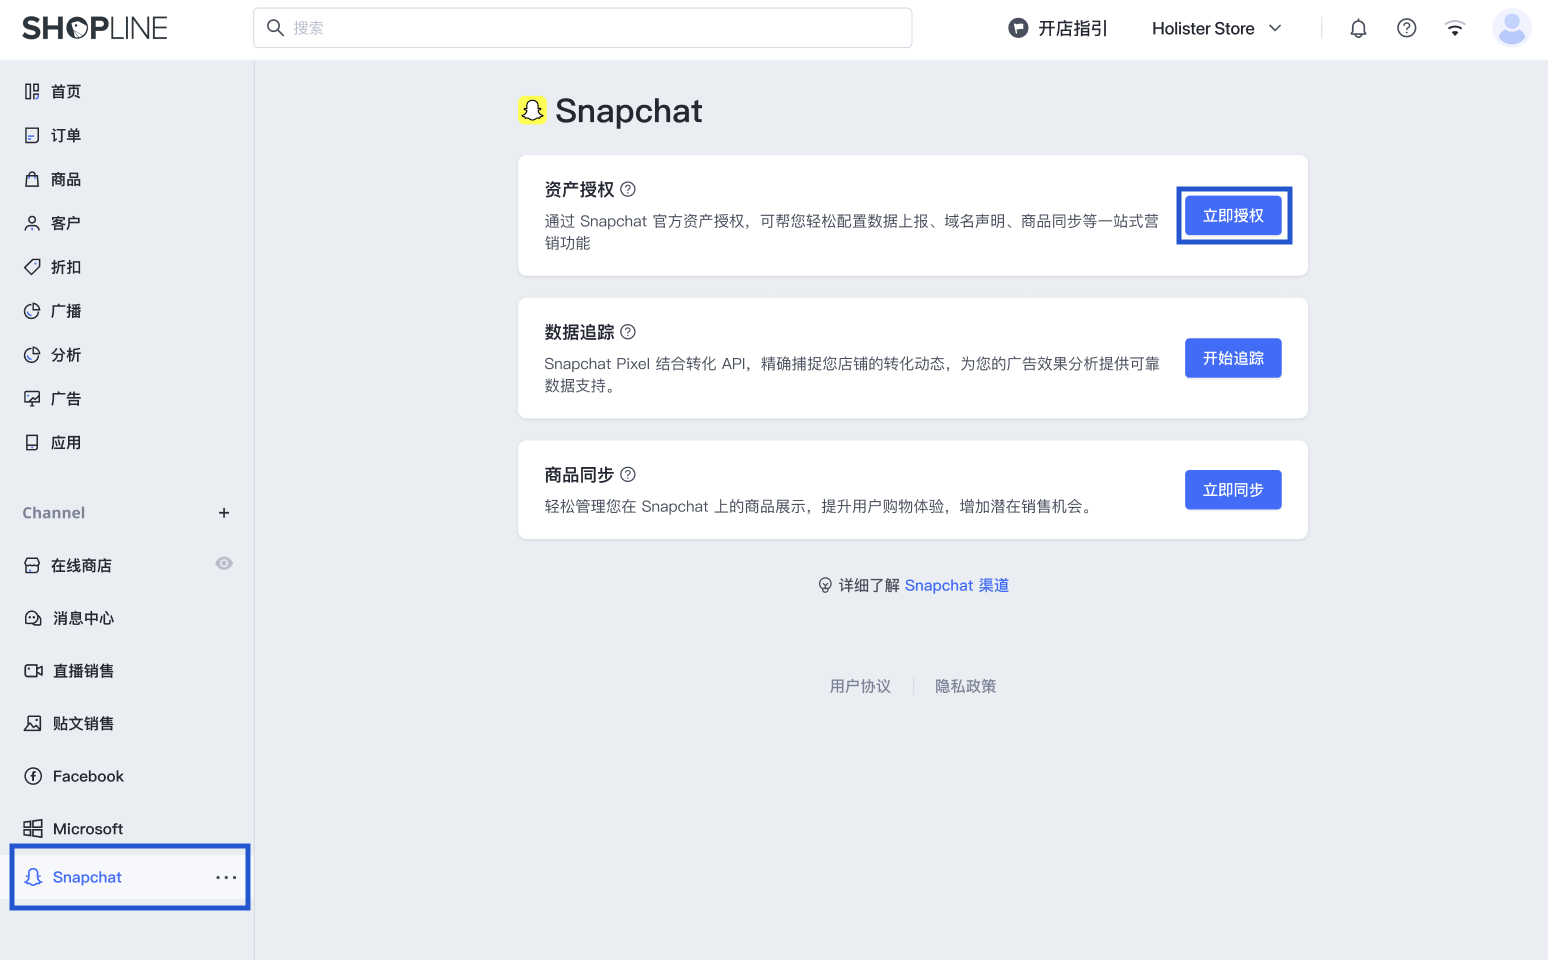The image size is (1548, 960).
Task: Click the 在线商店 storefront icon
Action: (x=32, y=566)
